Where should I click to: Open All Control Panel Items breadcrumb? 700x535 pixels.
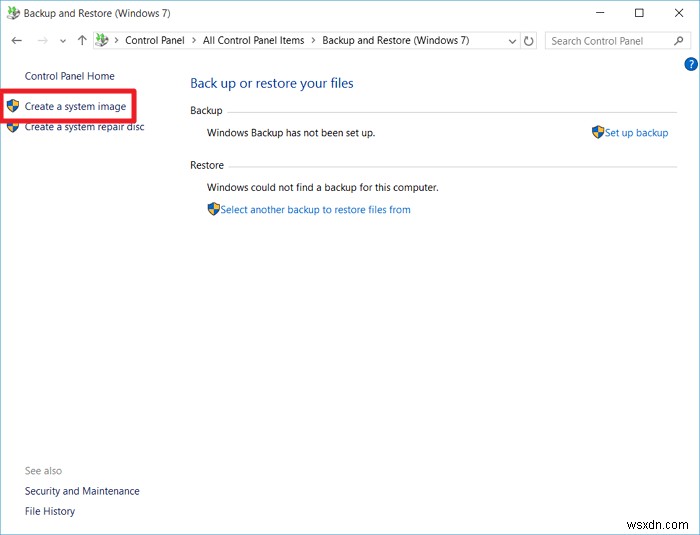pos(254,41)
